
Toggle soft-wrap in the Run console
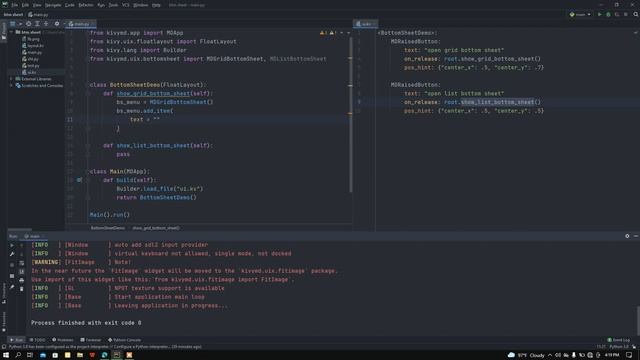pos(22,263)
